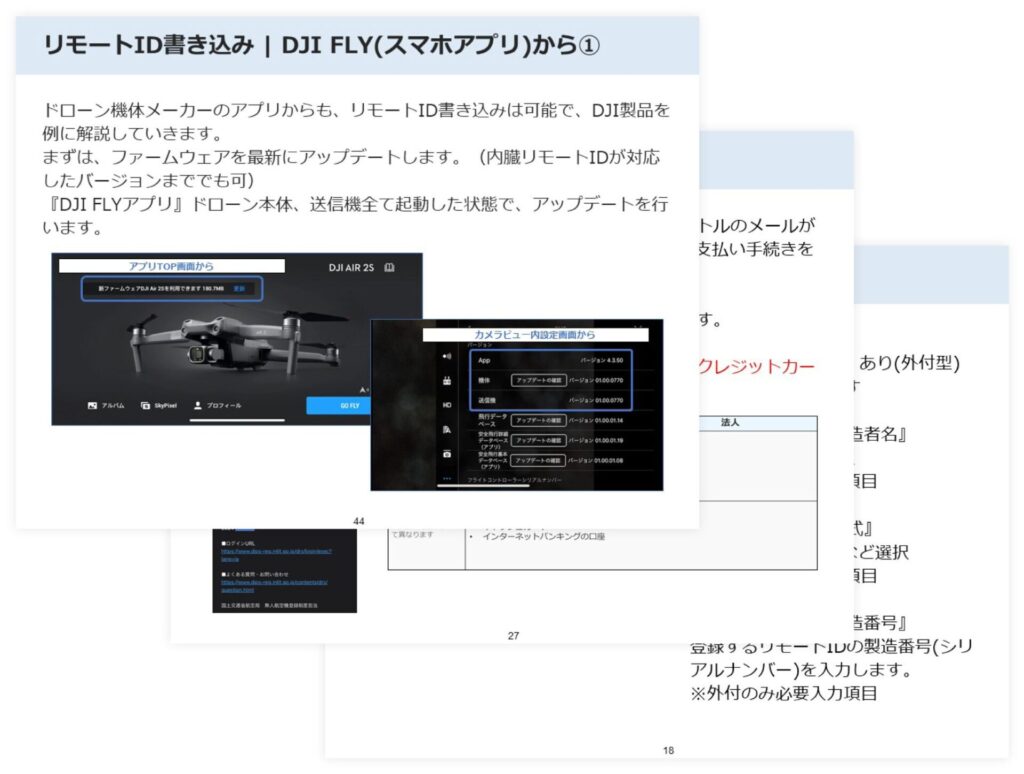
Task: Click the red クレジットカー text on the middle slide
Action: tap(757, 366)
